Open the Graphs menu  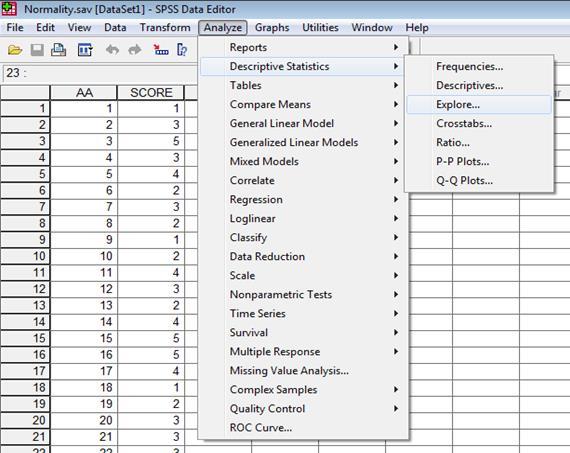click(x=272, y=27)
